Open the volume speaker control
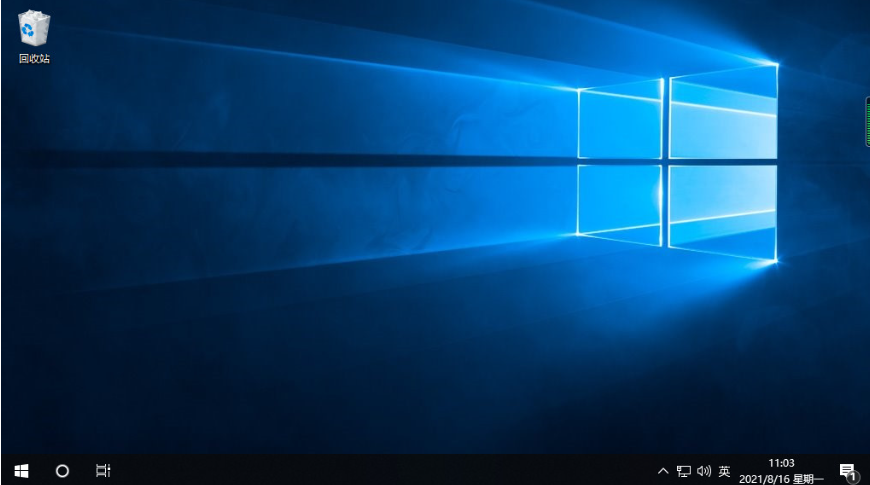 (x=704, y=471)
